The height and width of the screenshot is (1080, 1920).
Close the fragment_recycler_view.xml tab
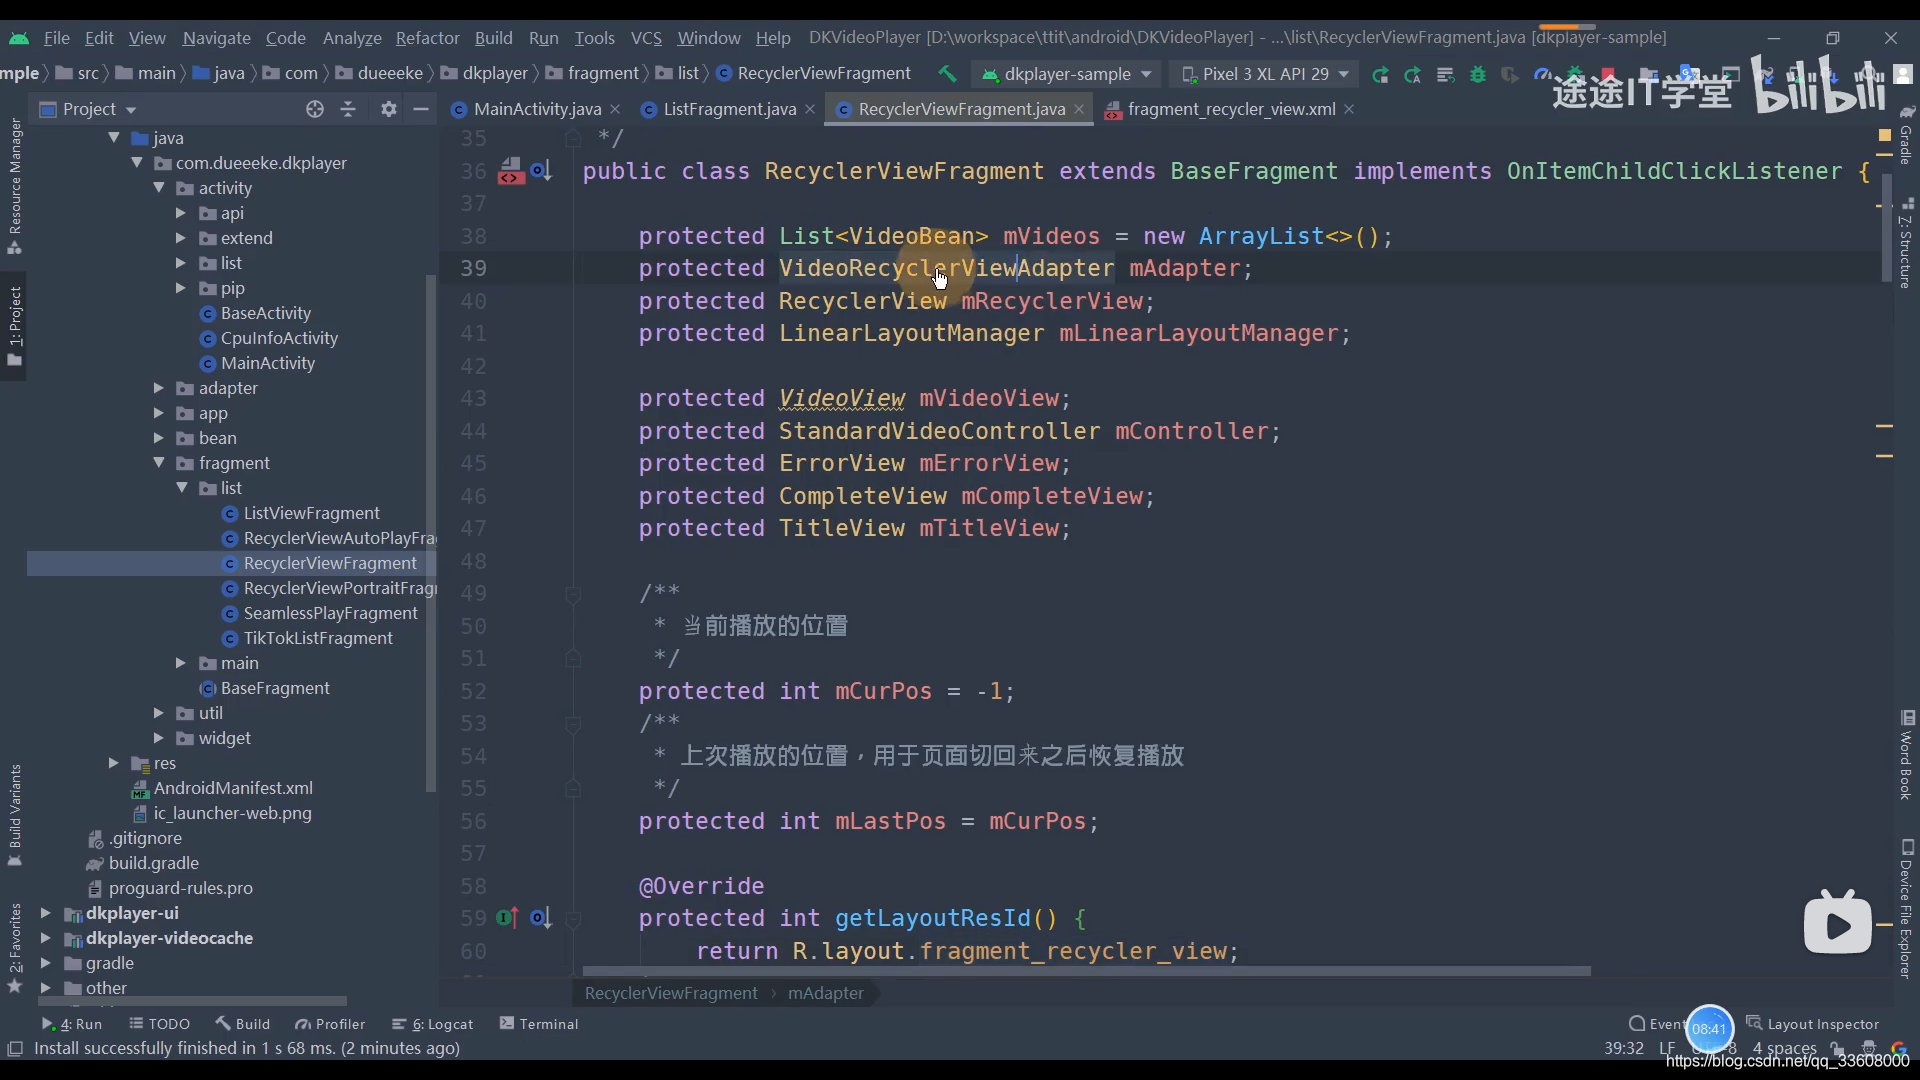click(1349, 109)
